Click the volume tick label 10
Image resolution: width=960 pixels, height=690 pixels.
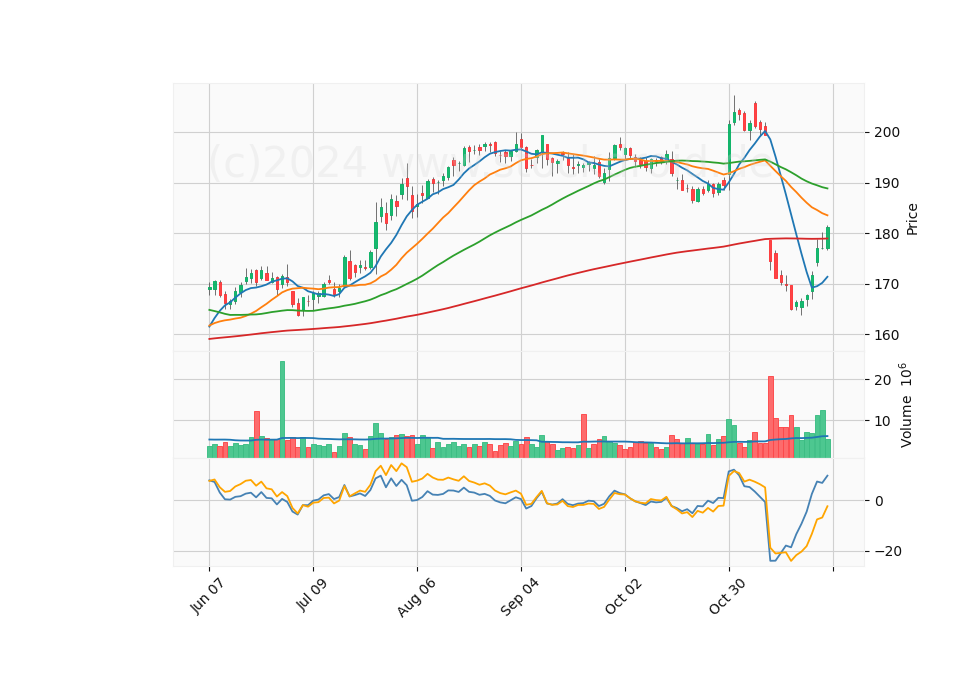883,421
